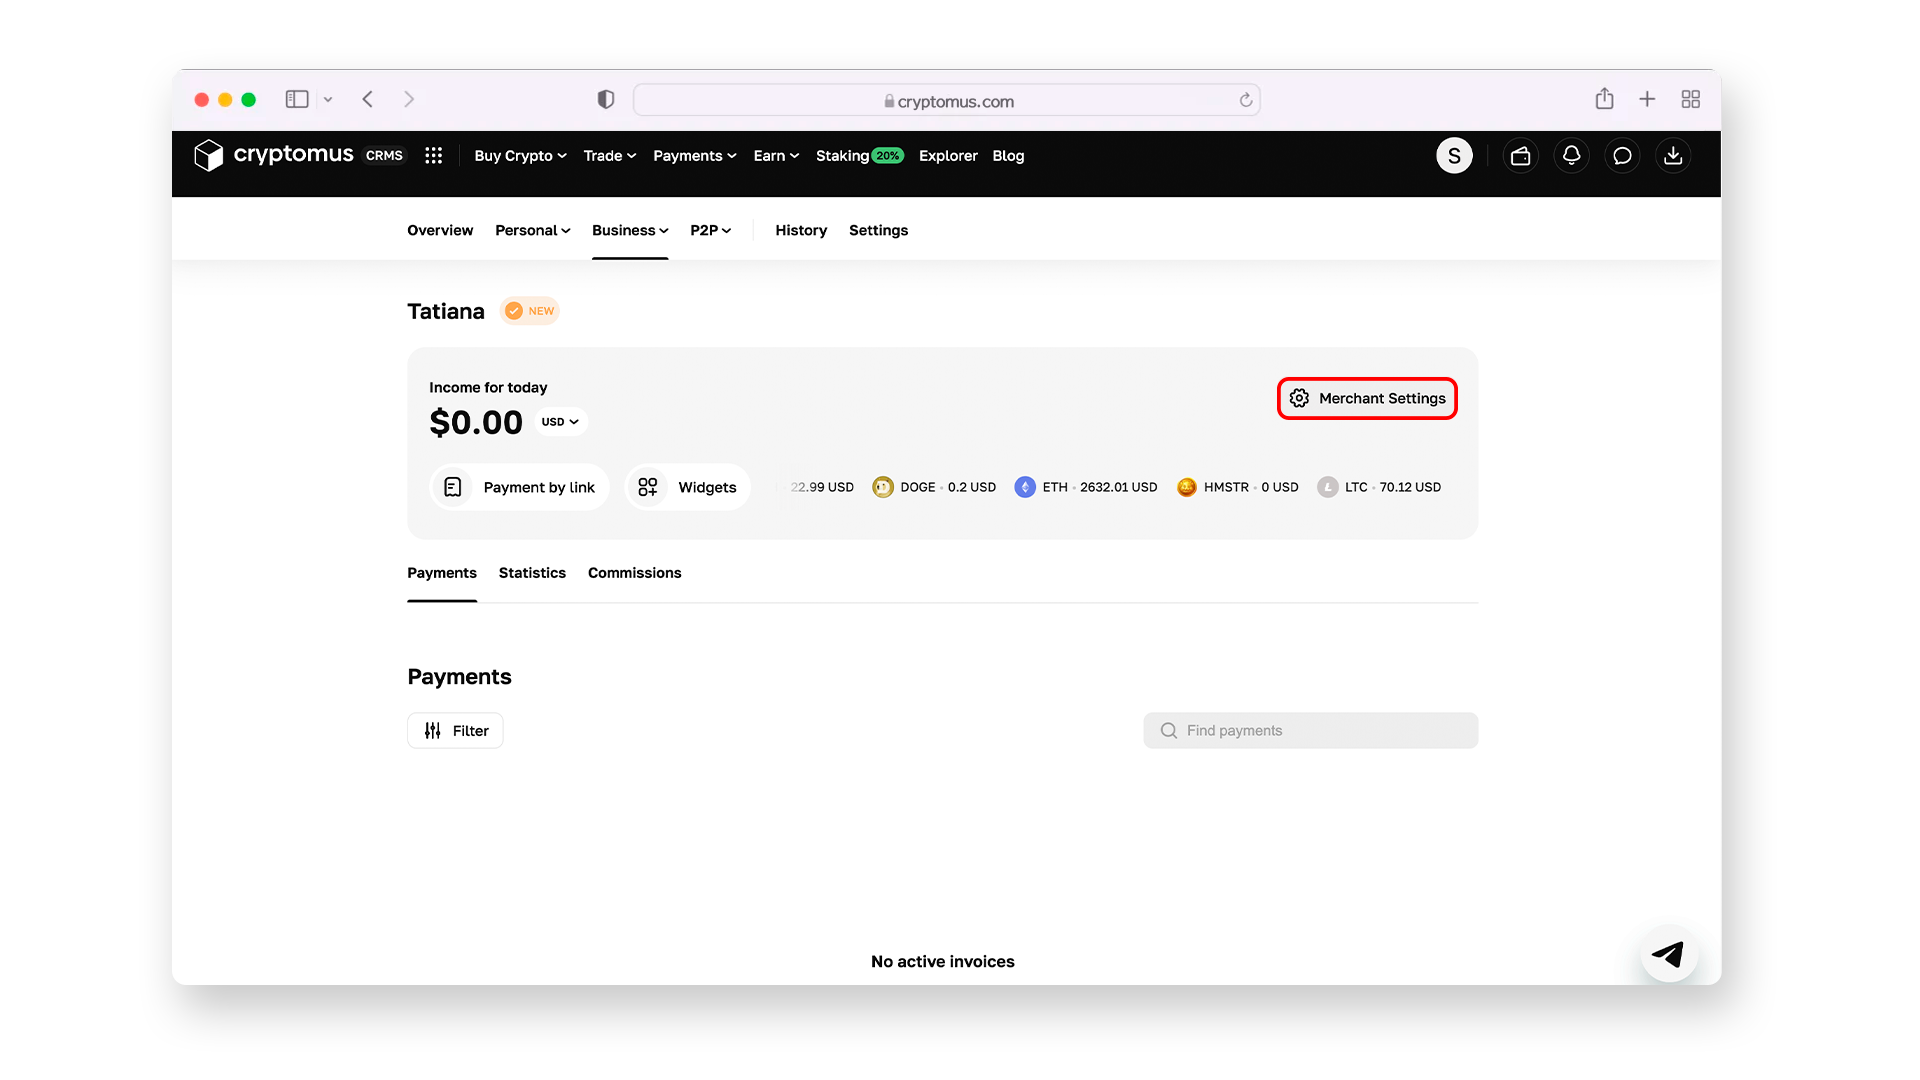Screen dimensions: 1920x1080
Task: Open the Personal dropdown menu
Action: [532, 230]
